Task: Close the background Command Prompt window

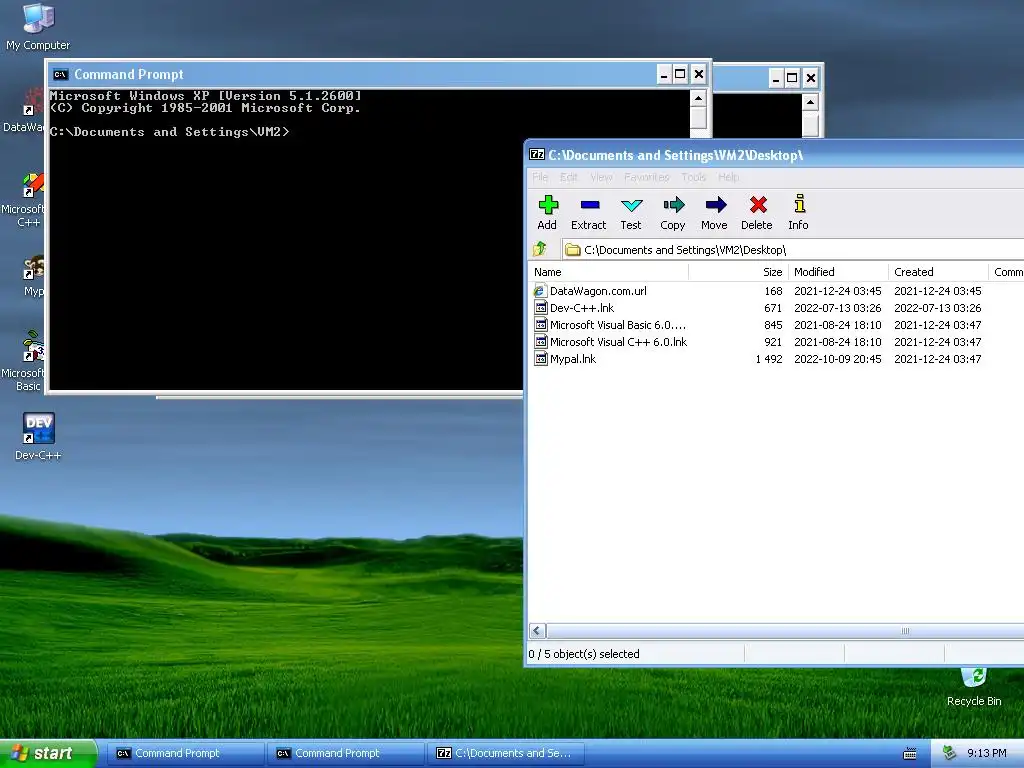Action: (x=810, y=78)
